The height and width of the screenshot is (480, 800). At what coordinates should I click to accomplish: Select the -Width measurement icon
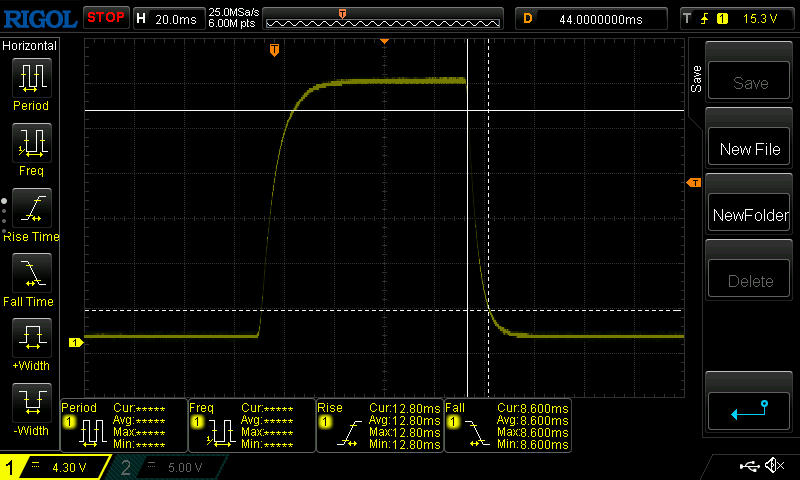tap(30, 405)
